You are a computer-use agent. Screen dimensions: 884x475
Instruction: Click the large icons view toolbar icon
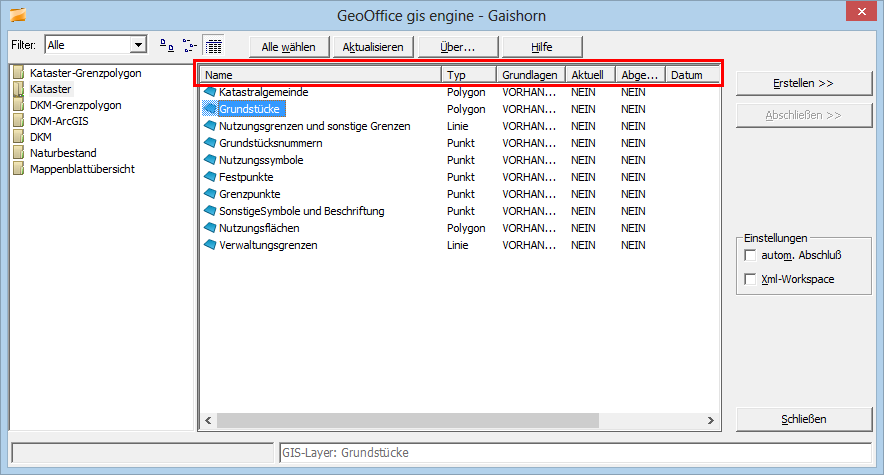click(x=167, y=46)
